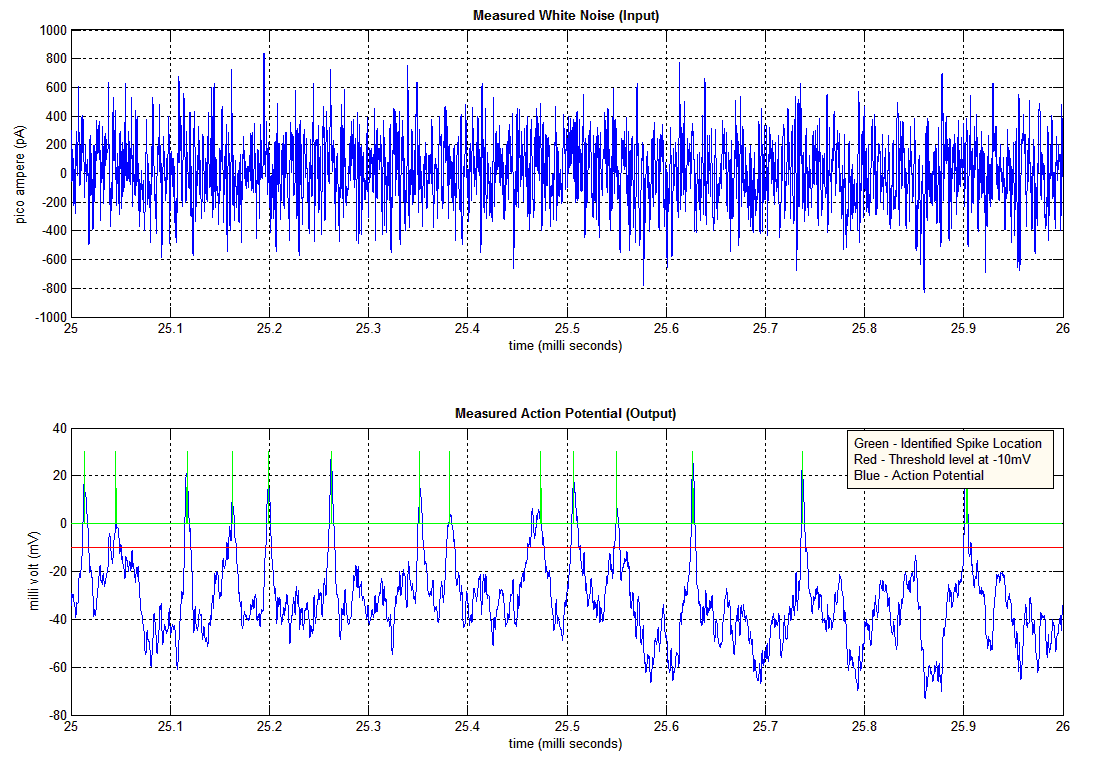Click "Blue - Action Potential" legend line
The image size is (1093, 758).
[918, 475]
